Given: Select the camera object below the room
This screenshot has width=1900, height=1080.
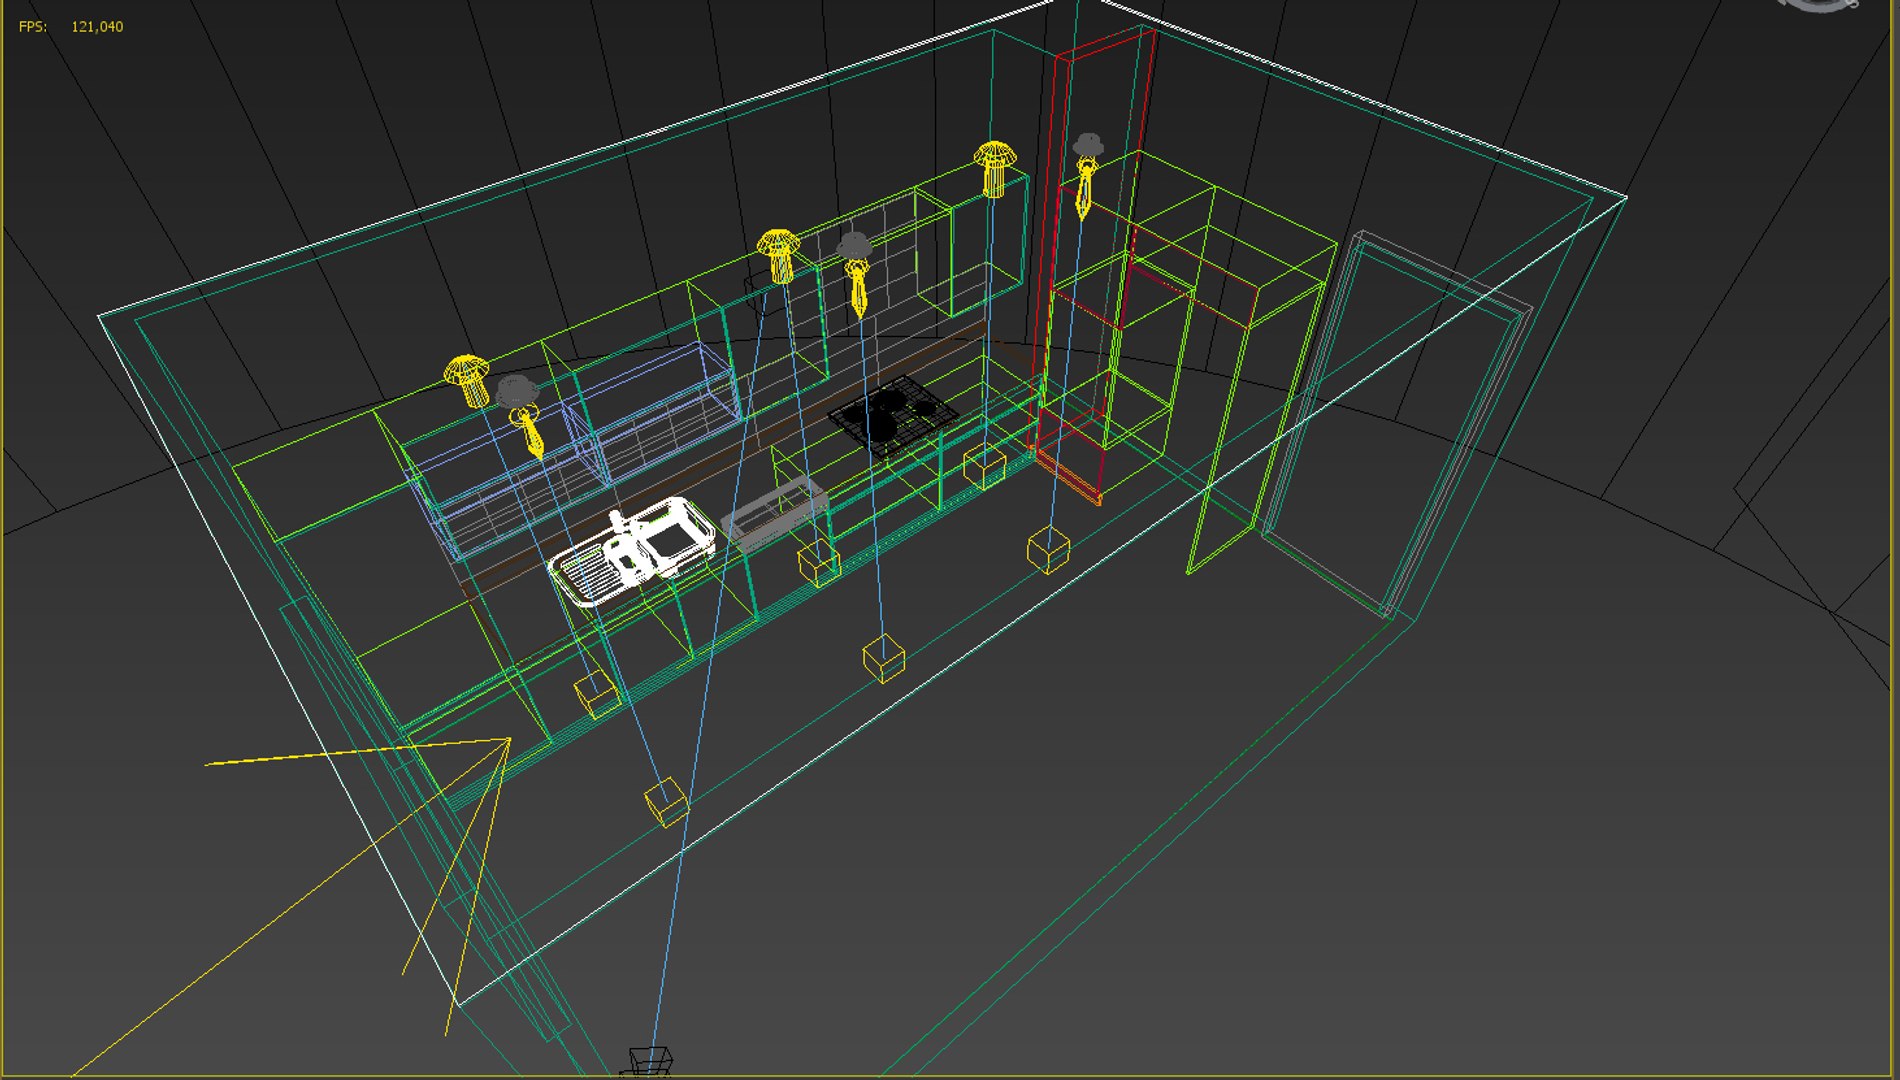Looking at the screenshot, I should point(648,1061).
